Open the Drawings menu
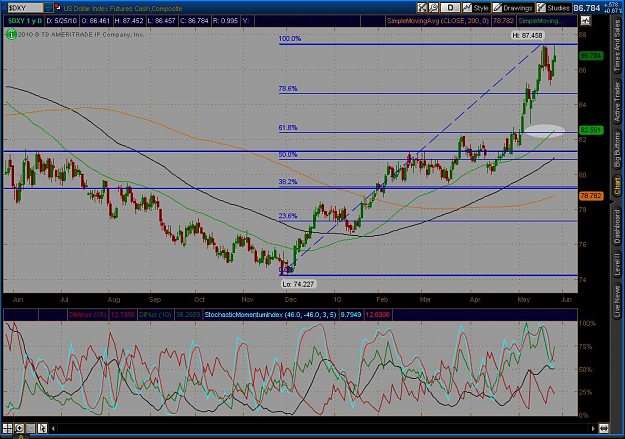The width and height of the screenshot is (625, 439). click(513, 8)
